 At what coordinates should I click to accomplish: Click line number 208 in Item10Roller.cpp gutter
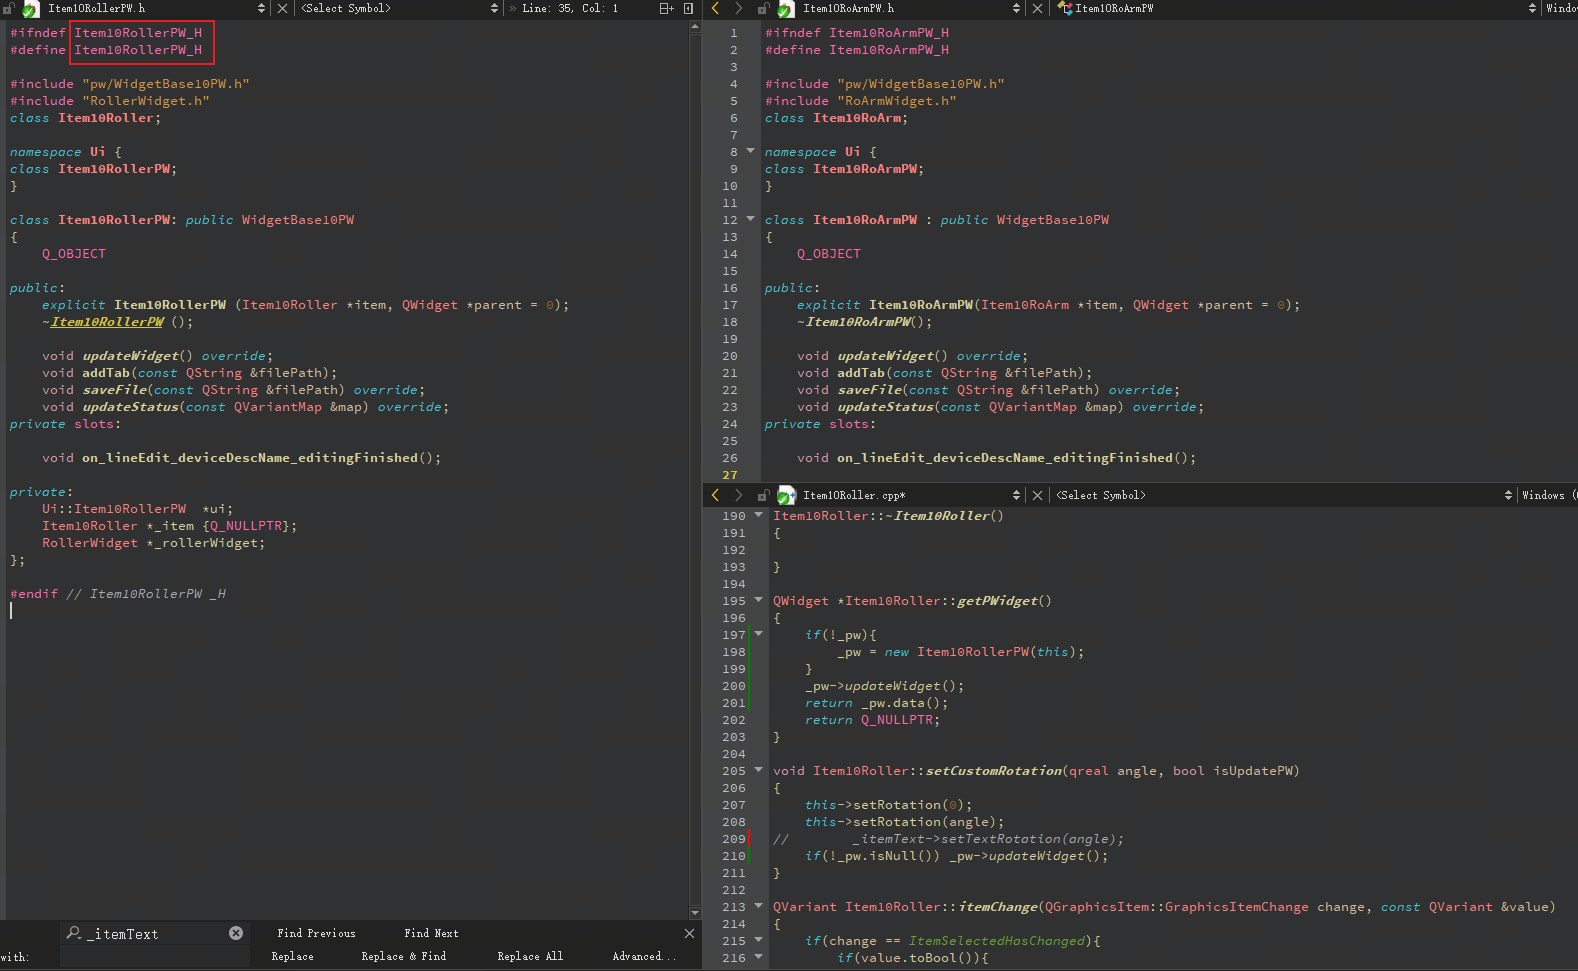coord(734,821)
